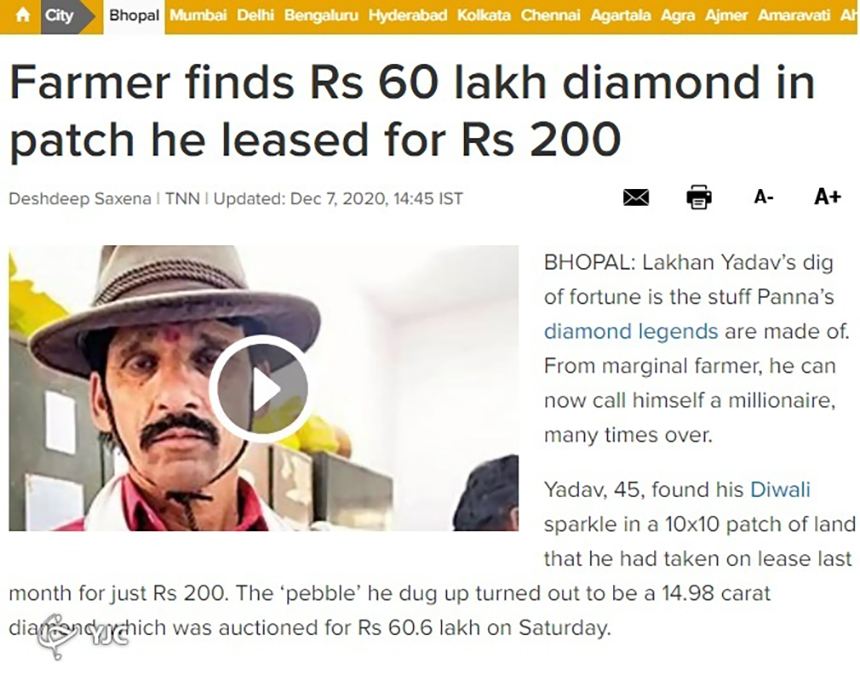Screen dimensions: 860x686
Task: Navigate to Hyderabad city news
Action: tap(407, 16)
